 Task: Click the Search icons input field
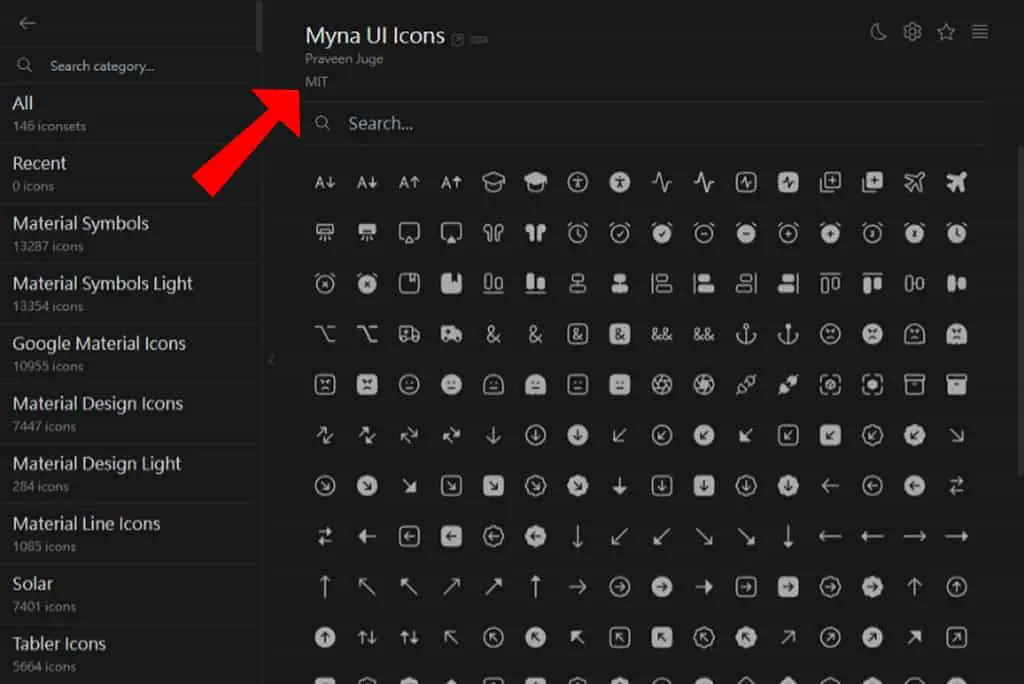tap(647, 123)
